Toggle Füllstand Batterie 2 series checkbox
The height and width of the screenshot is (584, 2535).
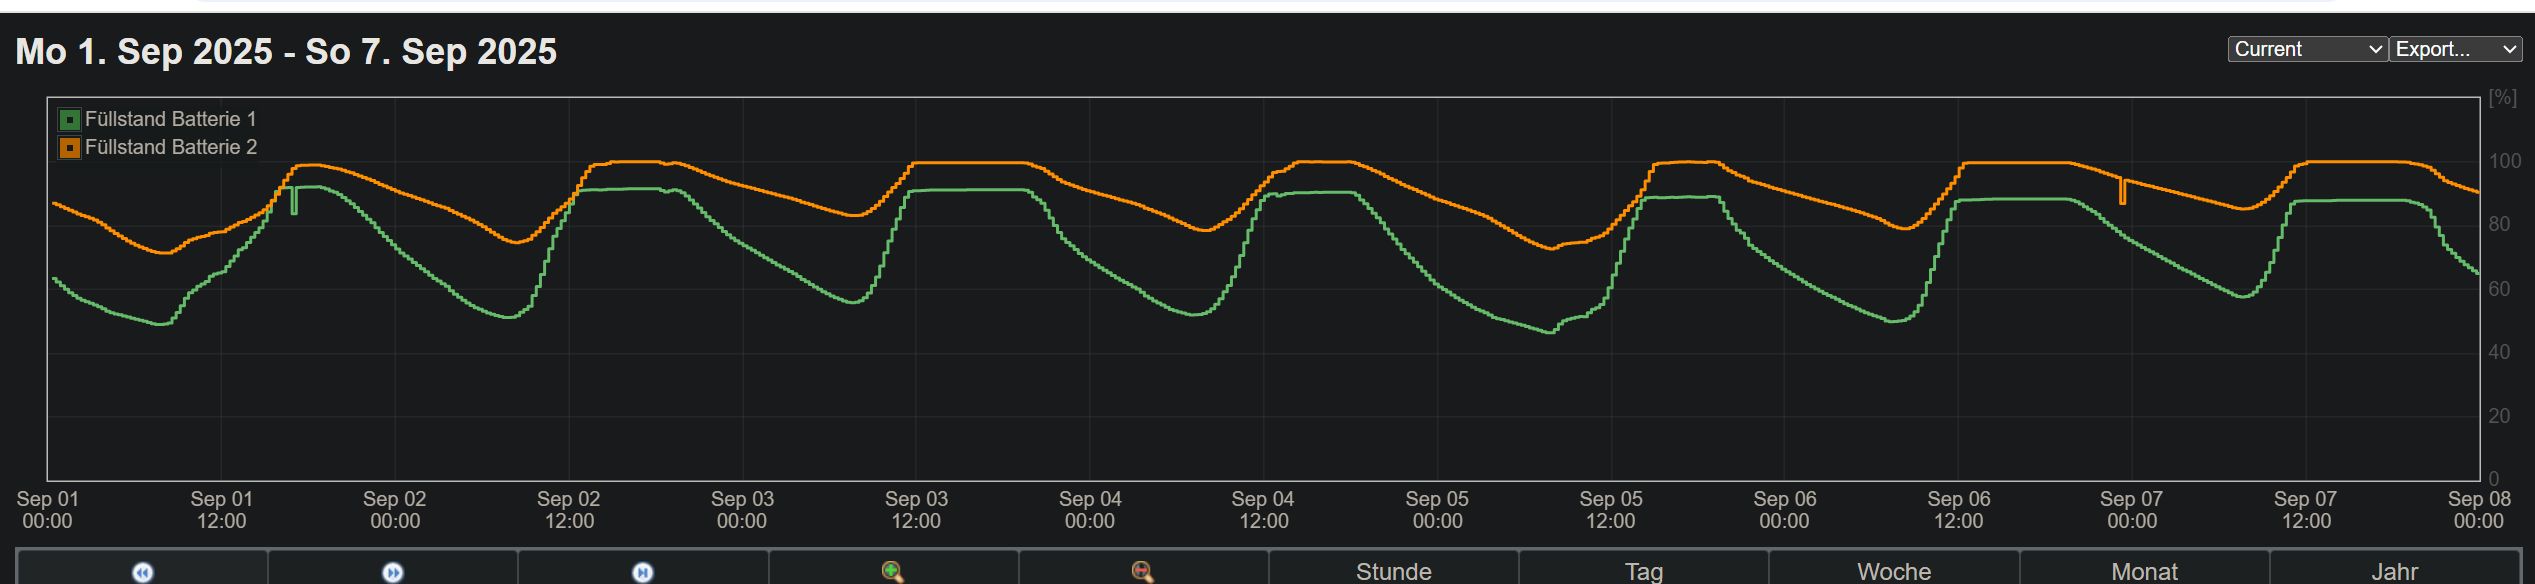coord(70,148)
